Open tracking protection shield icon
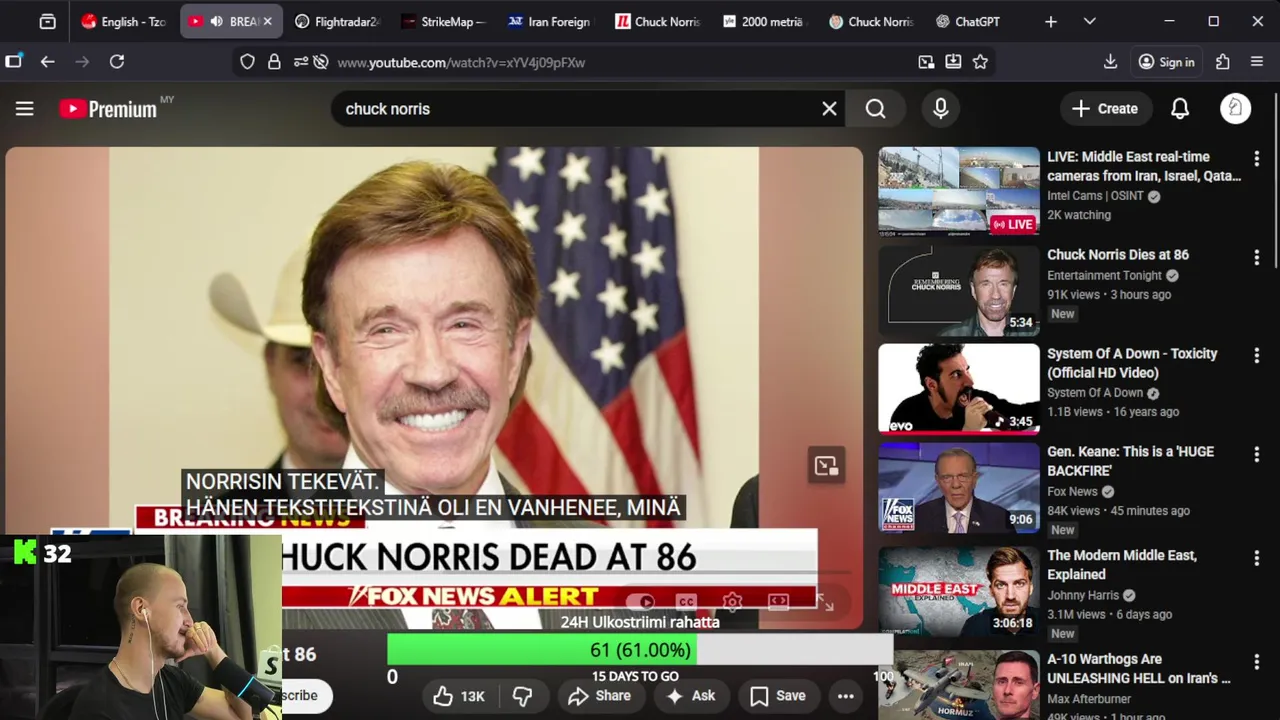Image resolution: width=1280 pixels, height=720 pixels. (x=247, y=62)
